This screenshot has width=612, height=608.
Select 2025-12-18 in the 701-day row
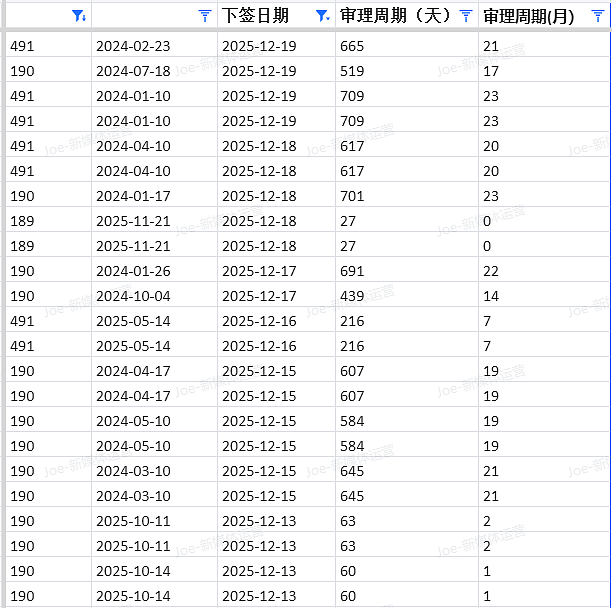click(x=276, y=196)
